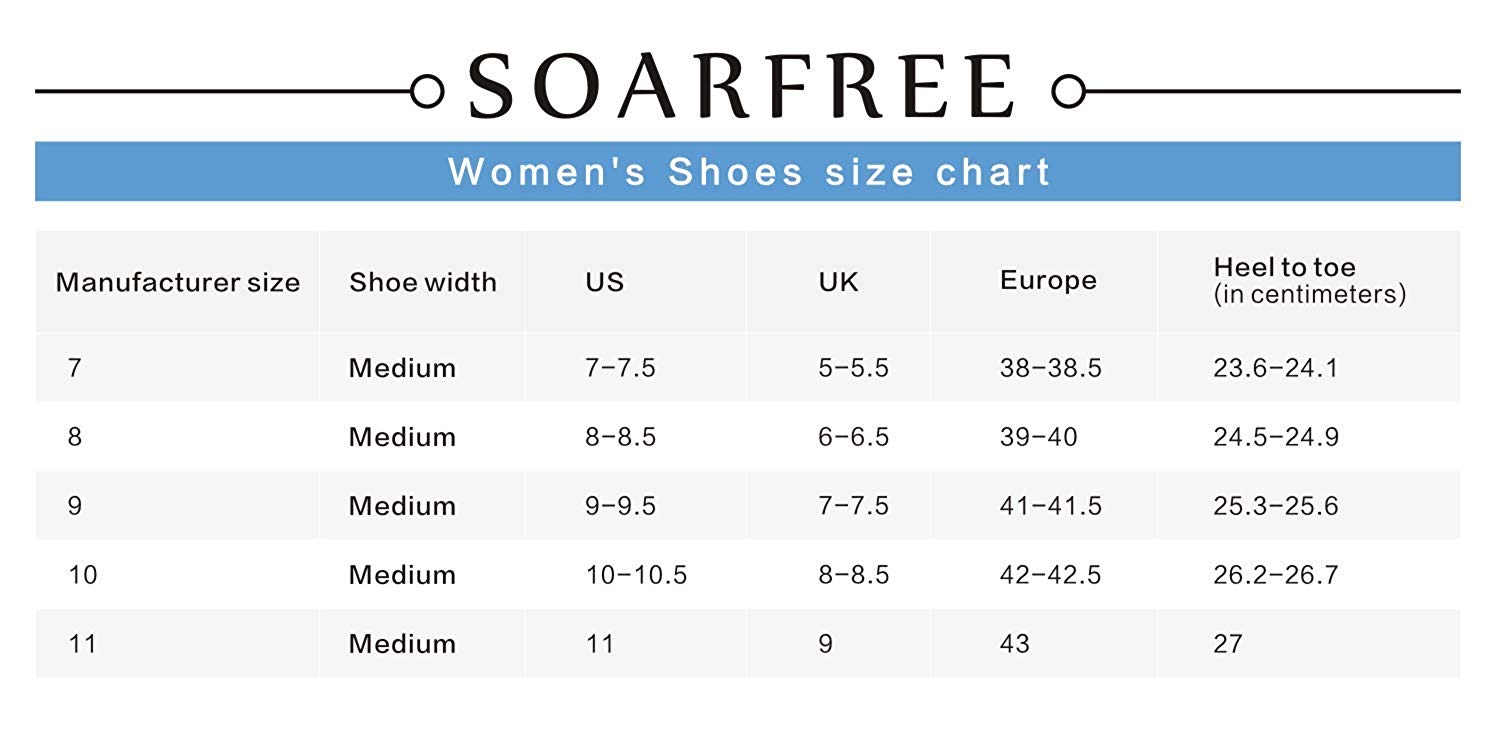Select the Manufacturer size column header
This screenshot has height=730, width=1496.
(x=178, y=282)
